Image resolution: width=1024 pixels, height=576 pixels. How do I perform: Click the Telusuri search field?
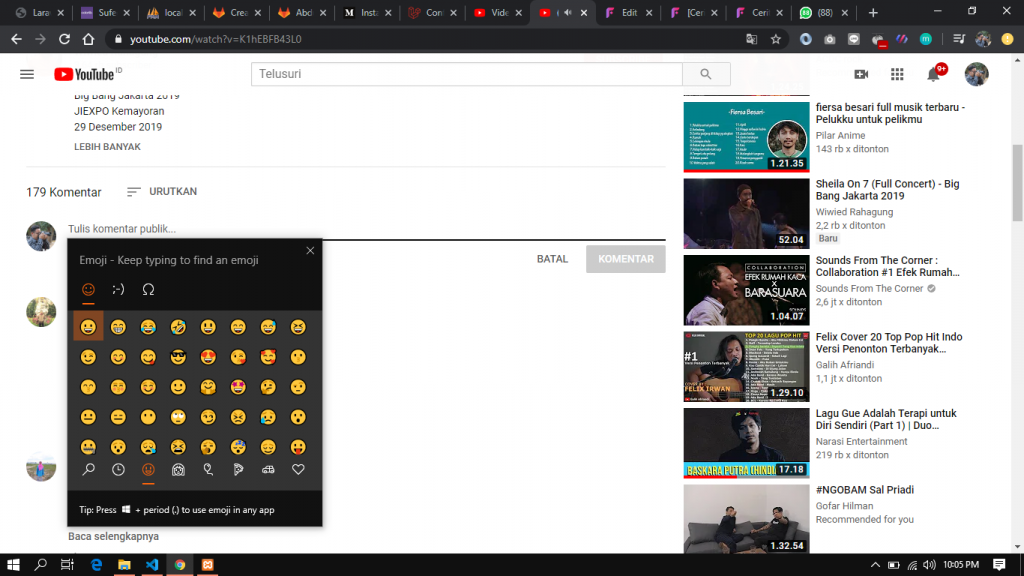click(467, 74)
